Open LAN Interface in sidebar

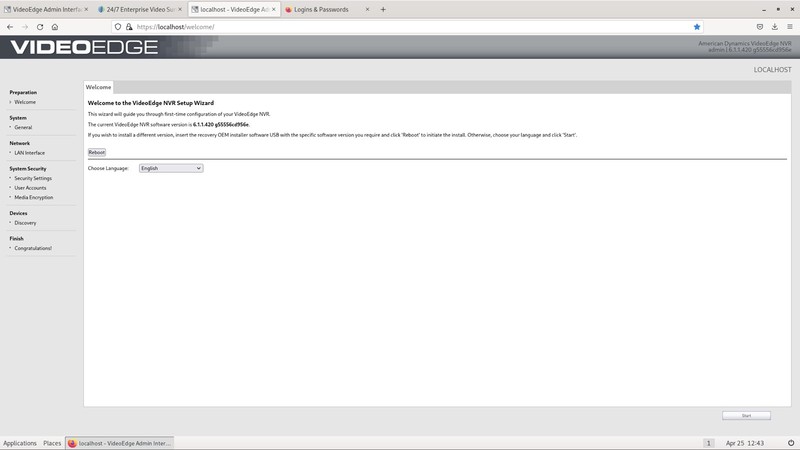pyautogui.click(x=30, y=153)
